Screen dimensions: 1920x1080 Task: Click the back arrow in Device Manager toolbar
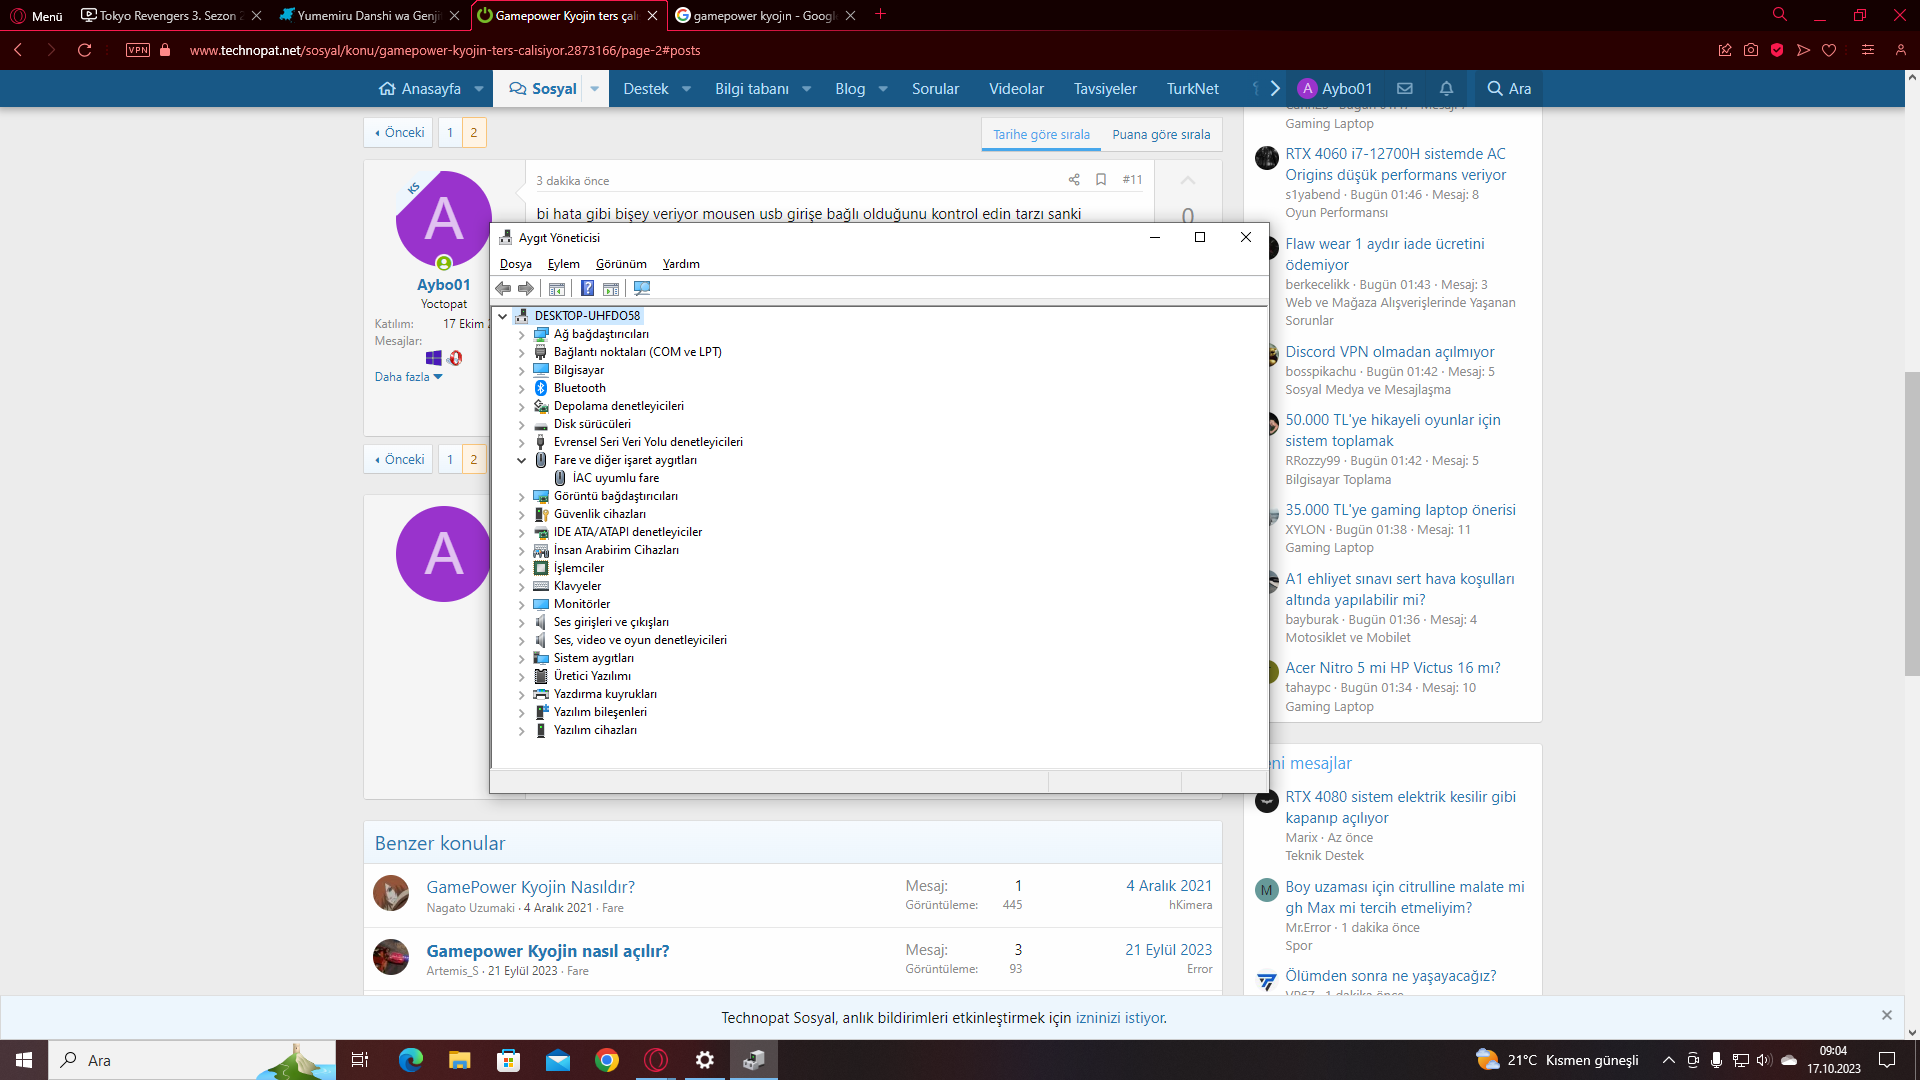coord(503,288)
